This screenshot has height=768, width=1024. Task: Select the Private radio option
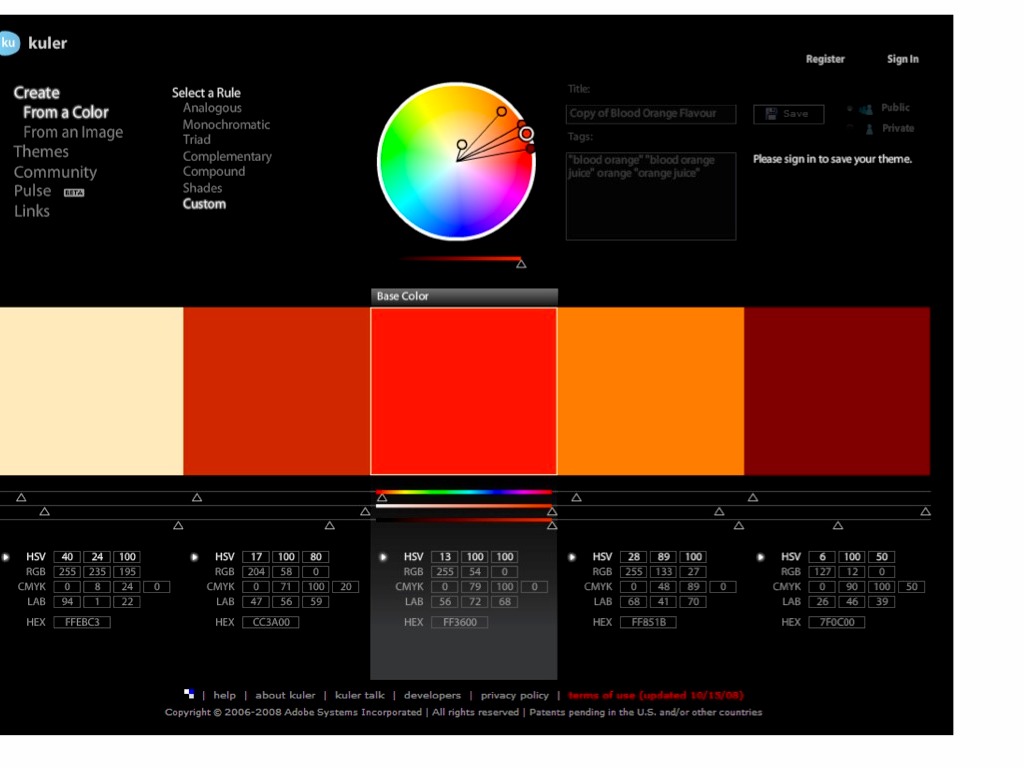coord(850,128)
